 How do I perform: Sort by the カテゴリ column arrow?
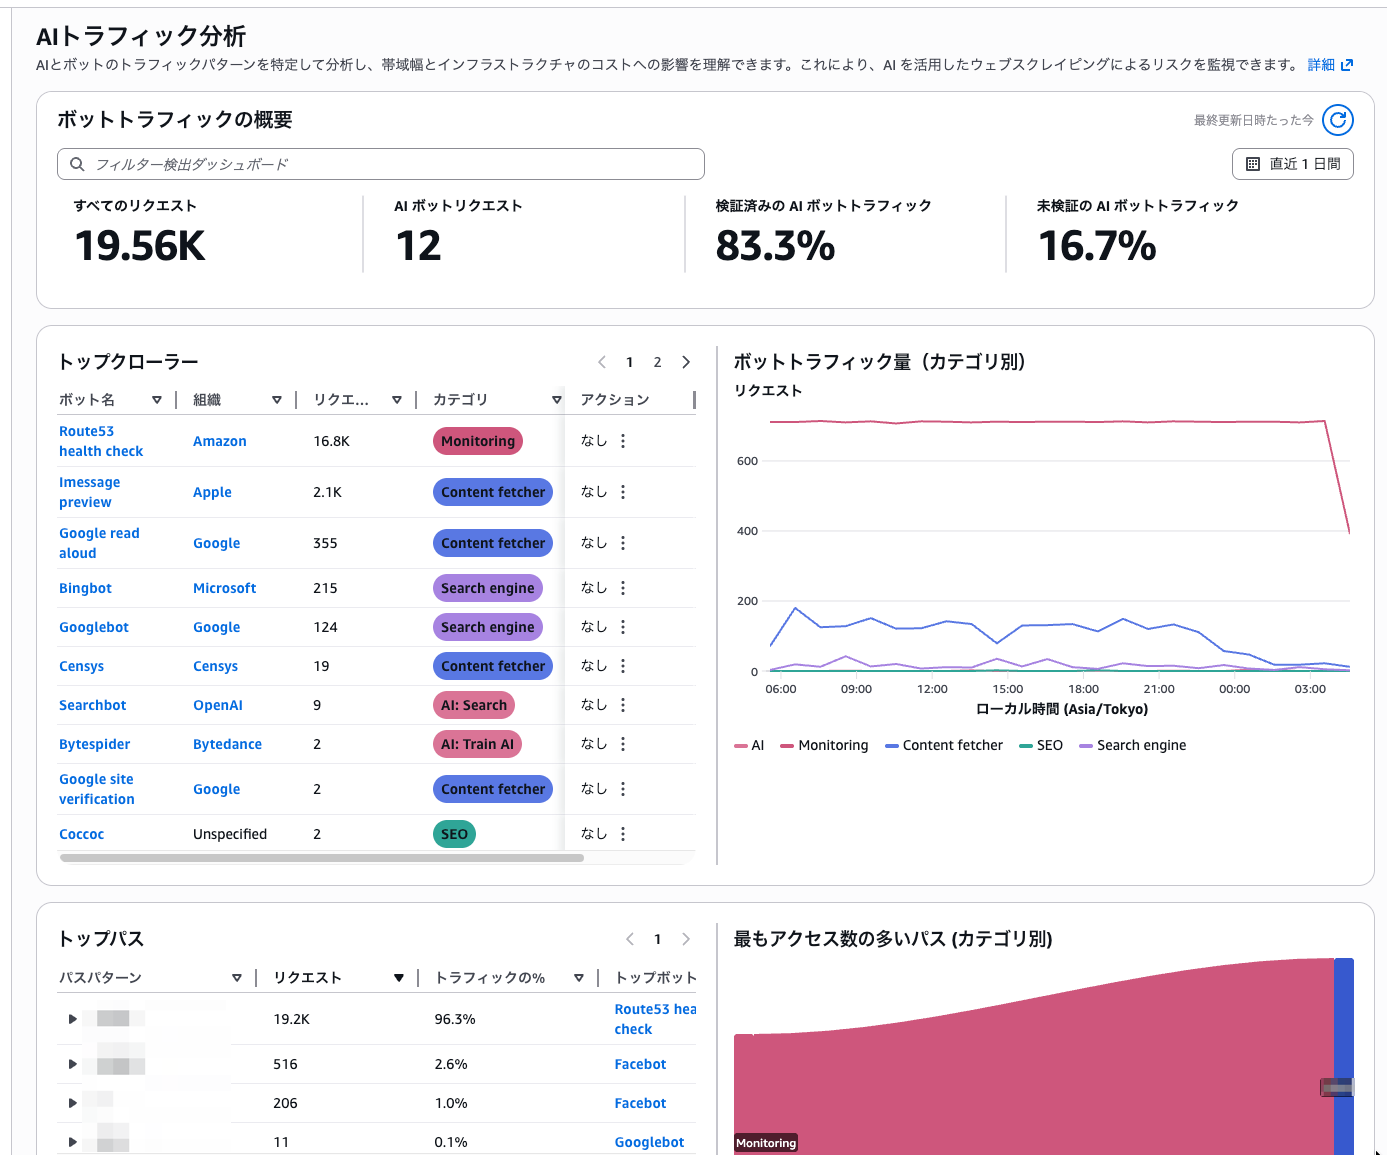(x=556, y=400)
